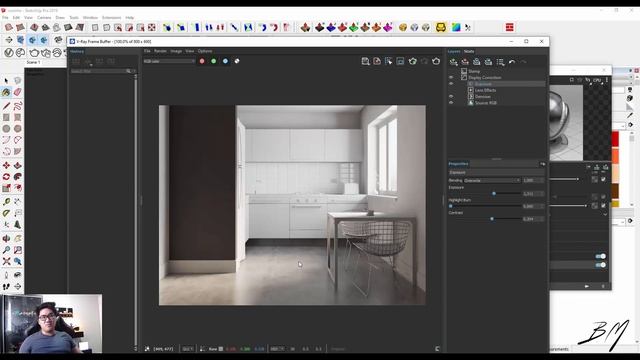
Task: Click the create layer icon in Layers panel
Action: coord(453,62)
